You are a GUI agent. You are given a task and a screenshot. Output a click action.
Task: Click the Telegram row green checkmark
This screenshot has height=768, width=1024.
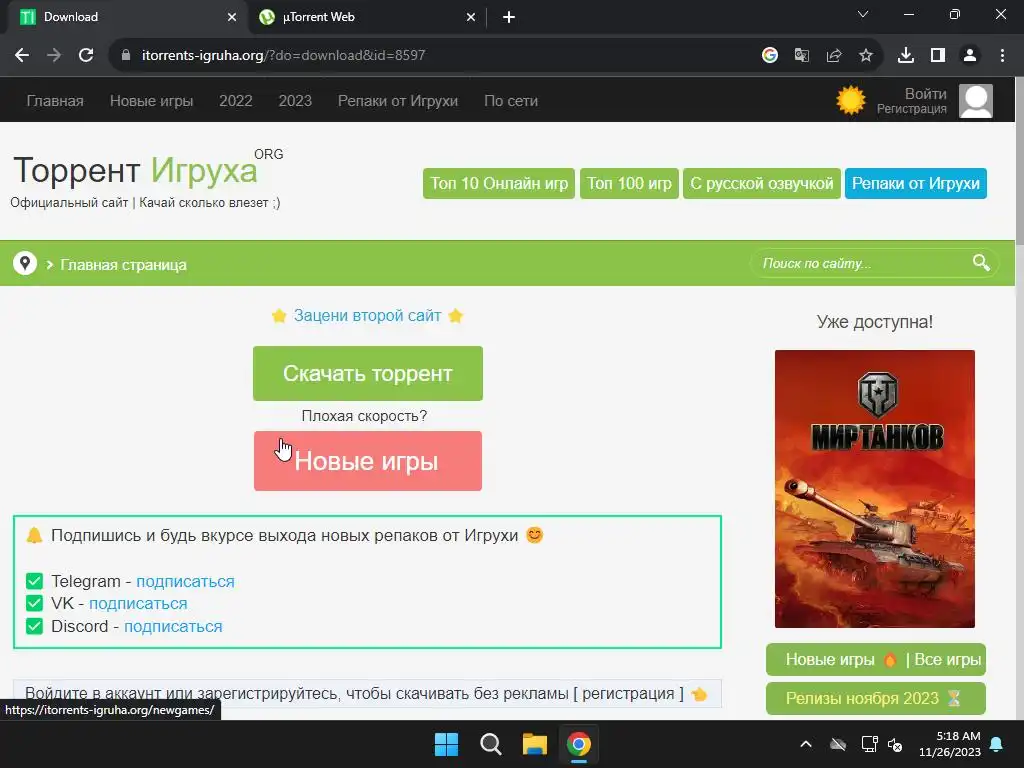(x=35, y=581)
